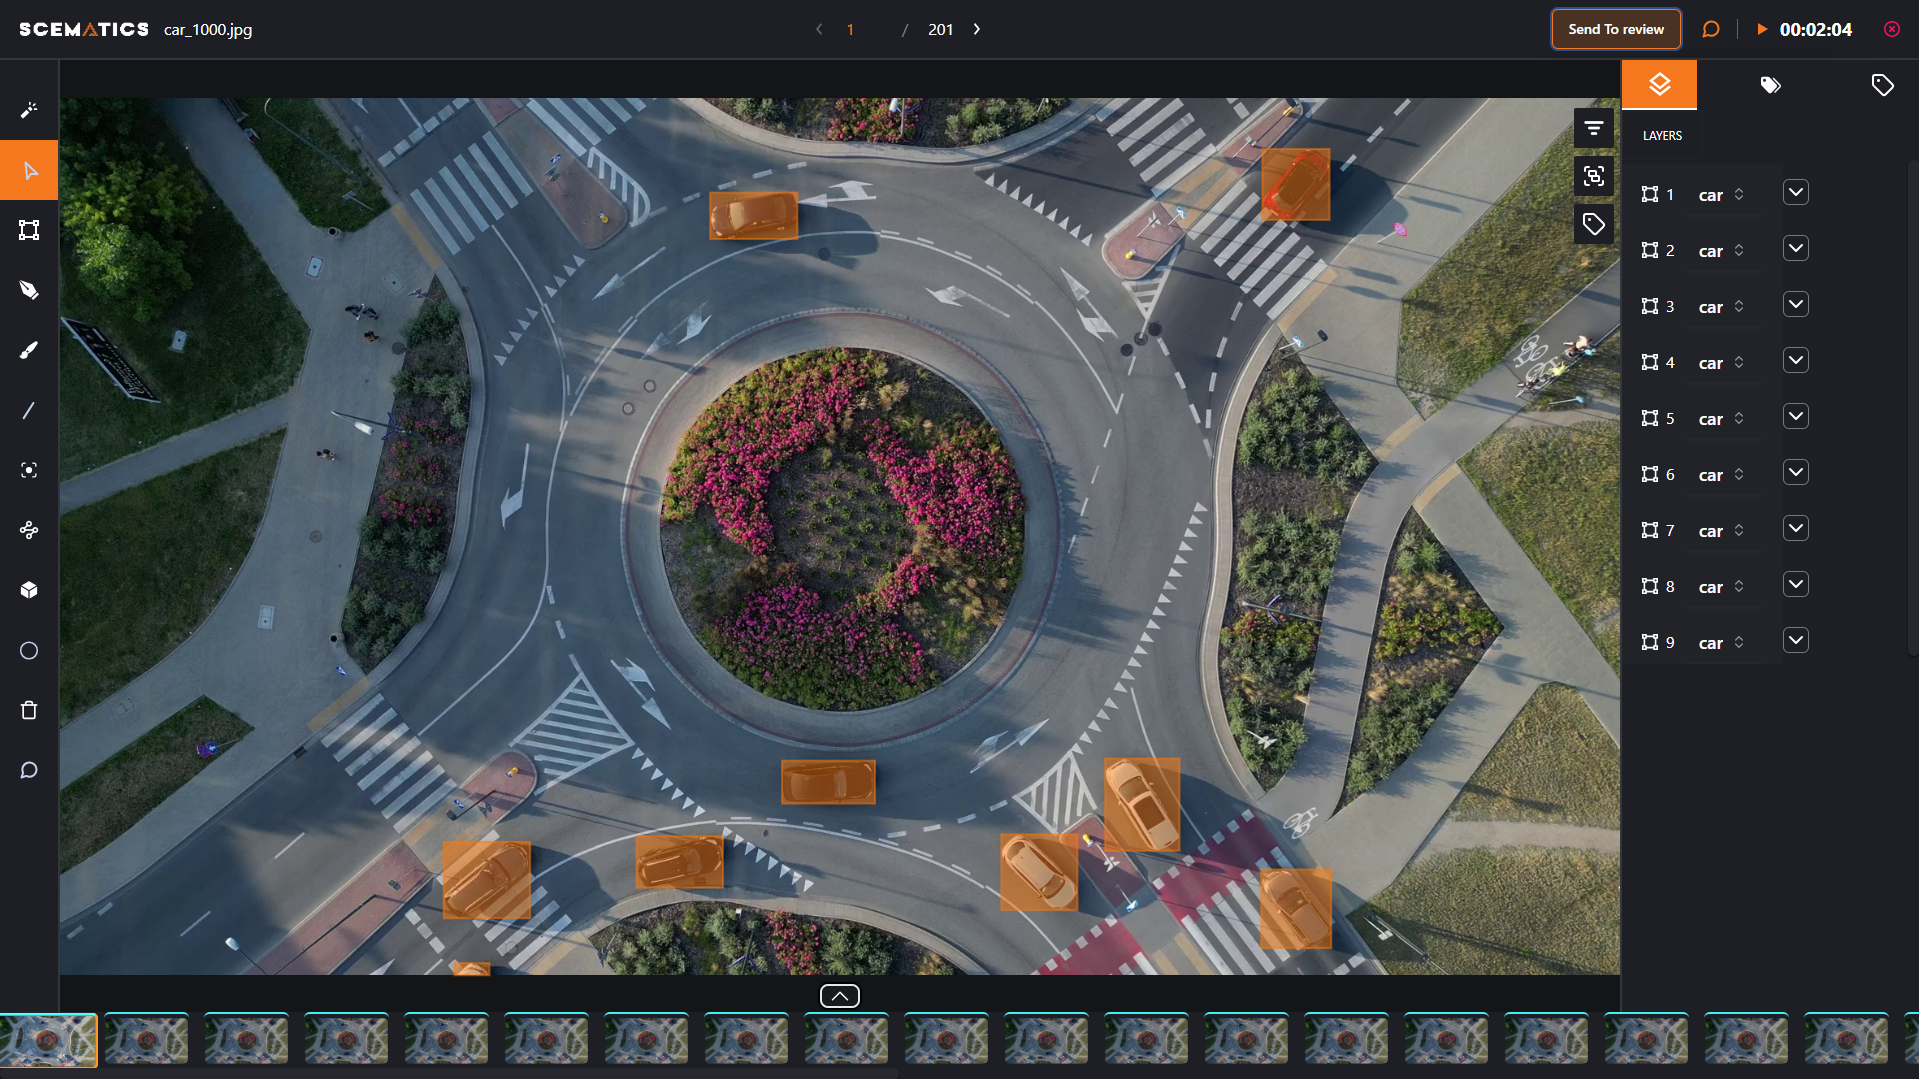Viewport: 1919px width, 1079px height.
Task: Start the timer play button
Action: (1762, 29)
